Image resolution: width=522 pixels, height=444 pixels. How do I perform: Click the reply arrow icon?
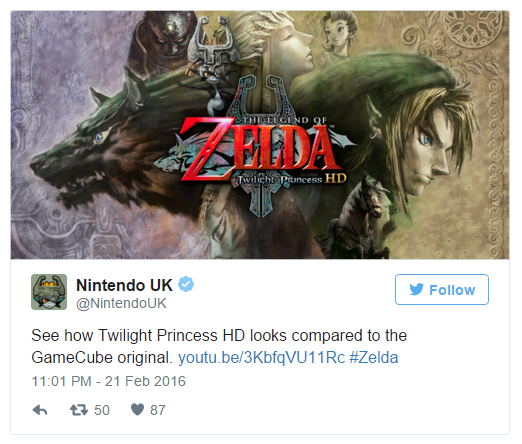[x=40, y=410]
